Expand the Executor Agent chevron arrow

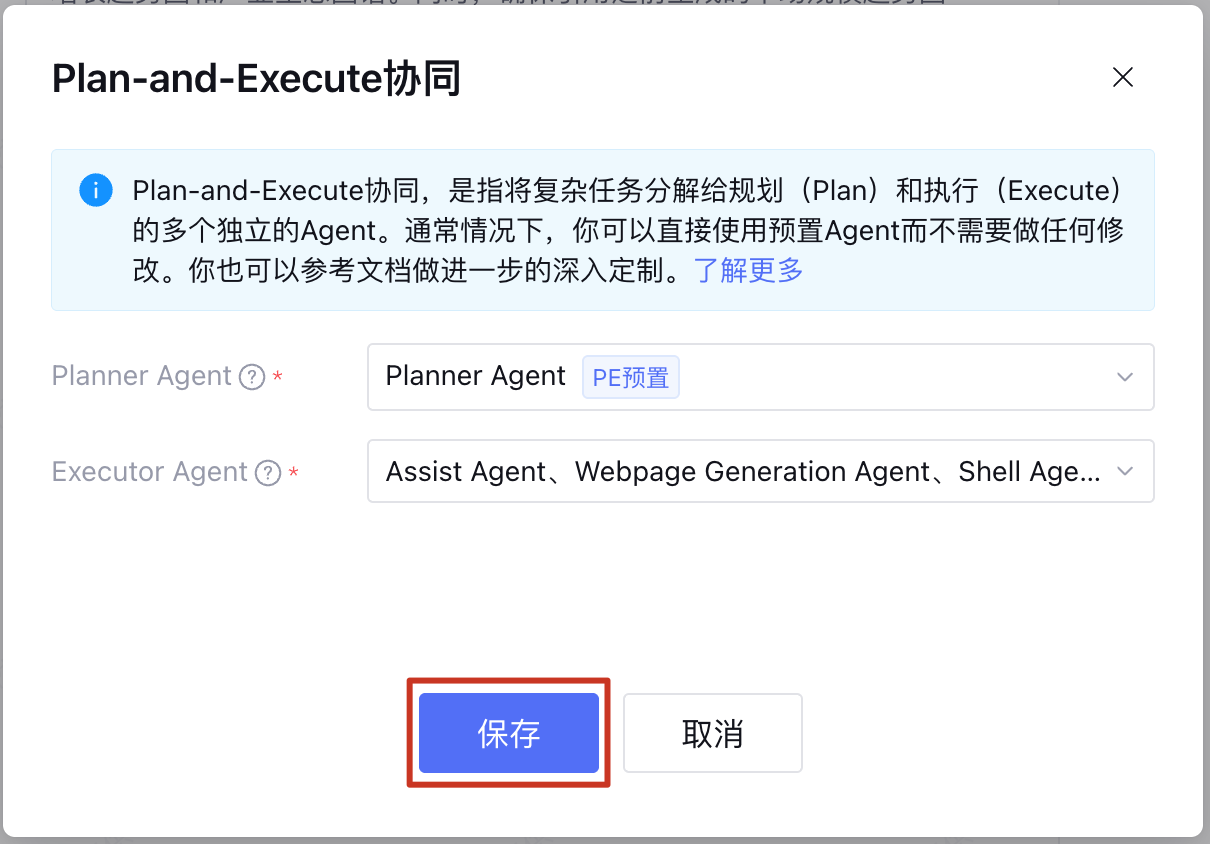point(1125,471)
